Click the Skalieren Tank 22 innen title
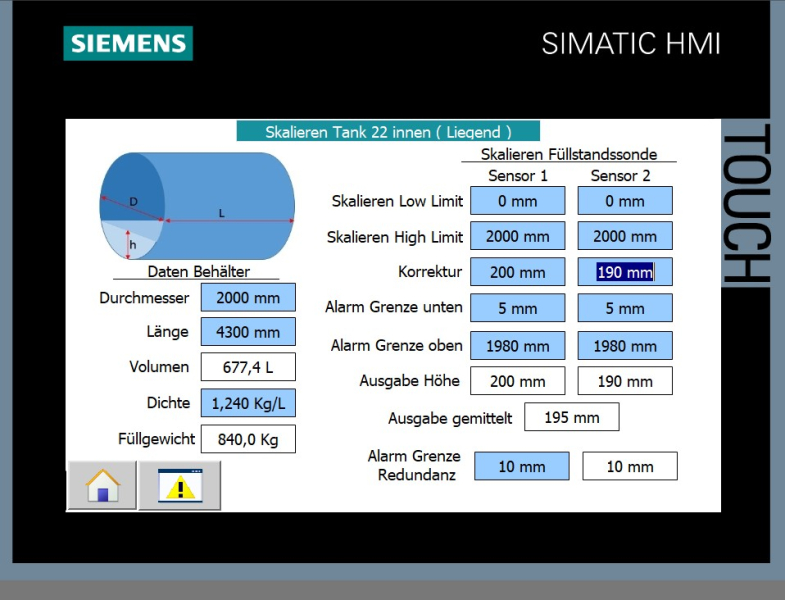785x600 pixels. point(388,131)
